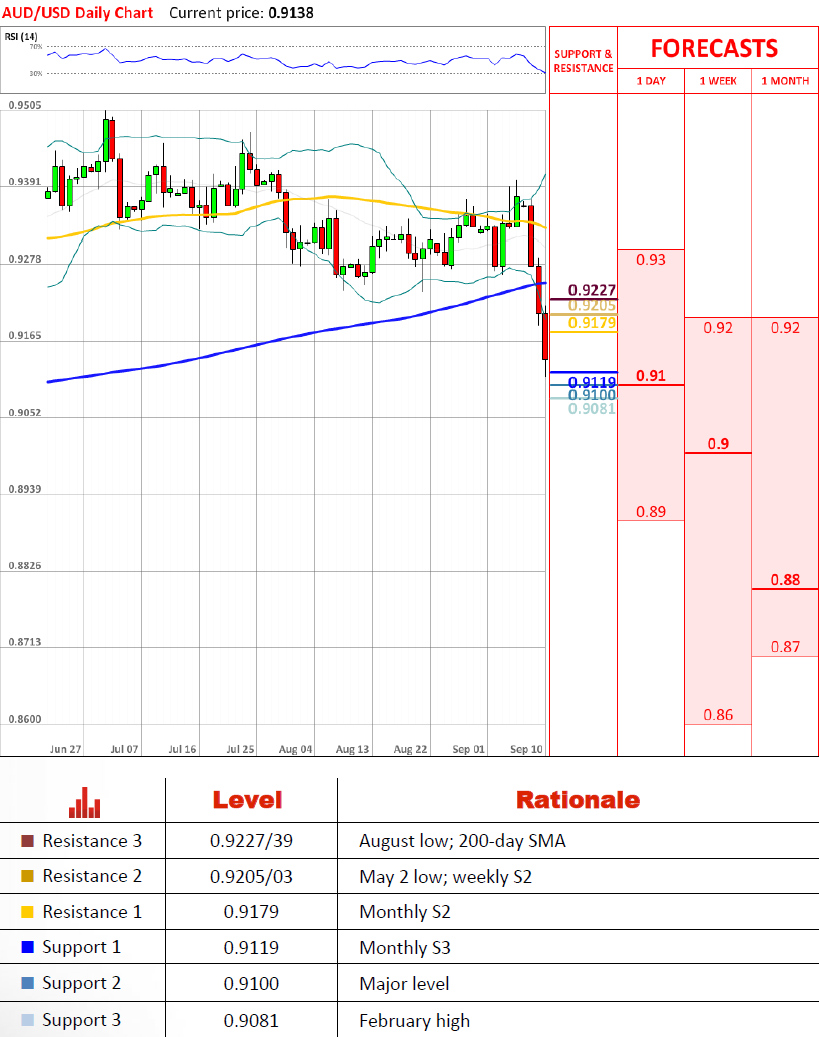Screen dimensions: 819x1037
Task: Click the 0.9179 level label beside chart
Action: [x=592, y=323]
